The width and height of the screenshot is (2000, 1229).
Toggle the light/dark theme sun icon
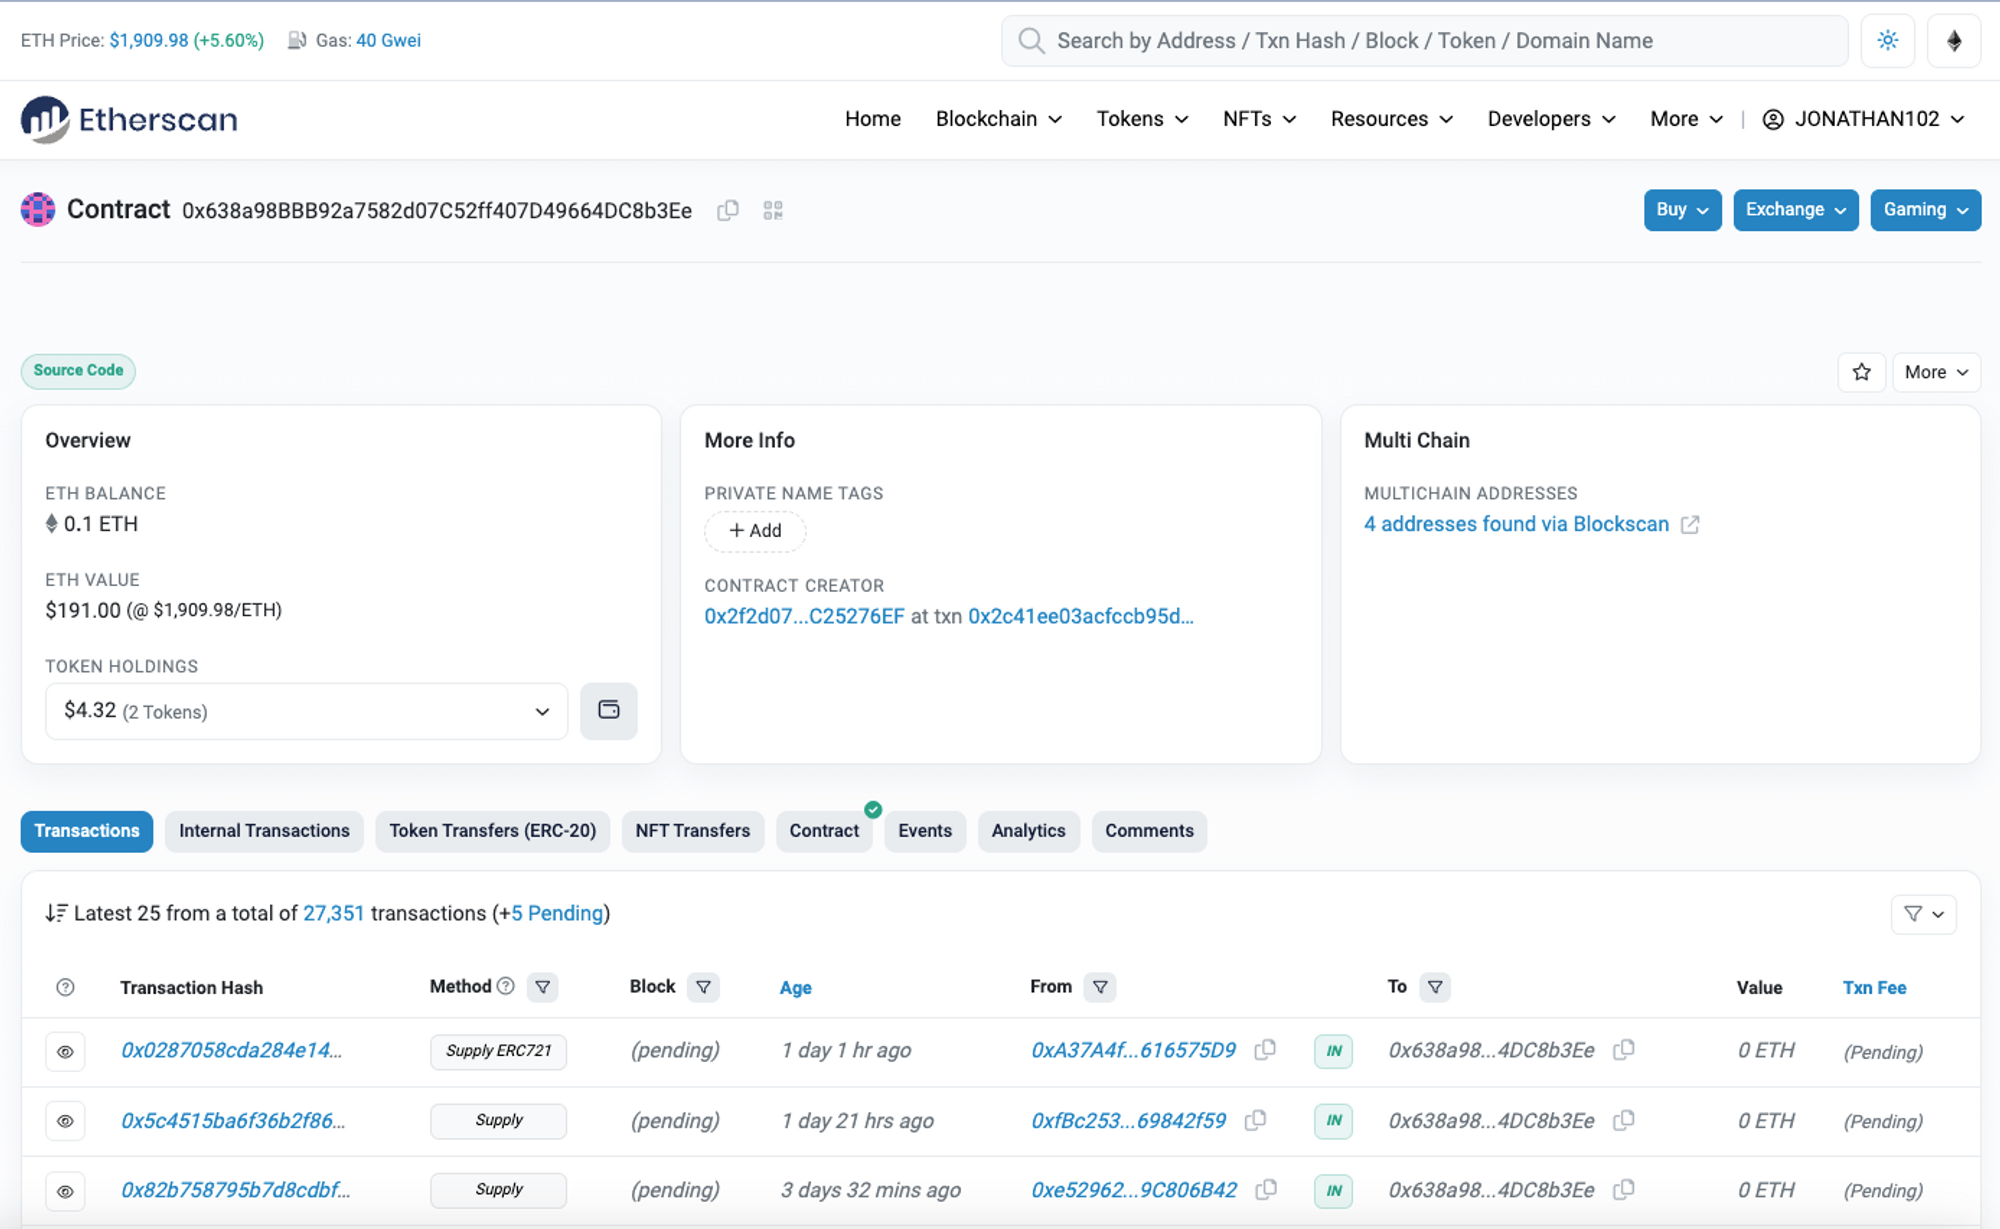click(1887, 40)
